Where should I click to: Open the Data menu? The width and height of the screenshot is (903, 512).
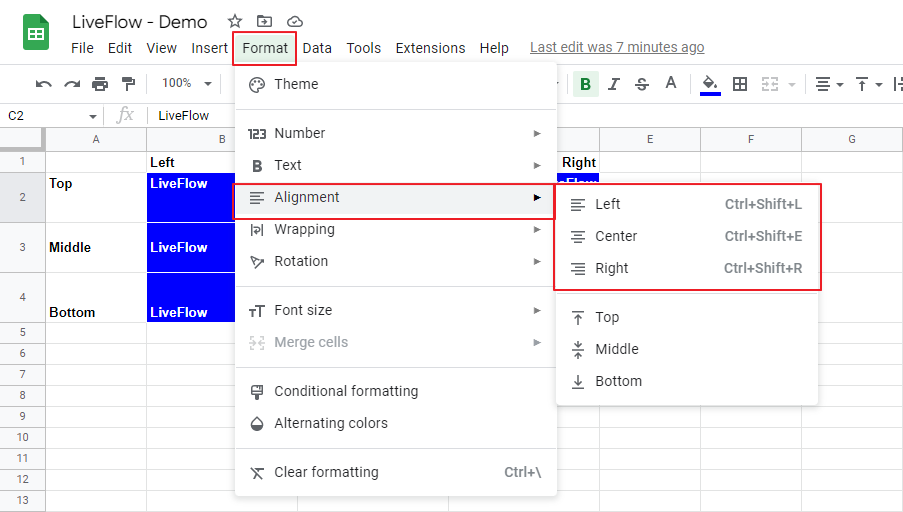pos(317,48)
